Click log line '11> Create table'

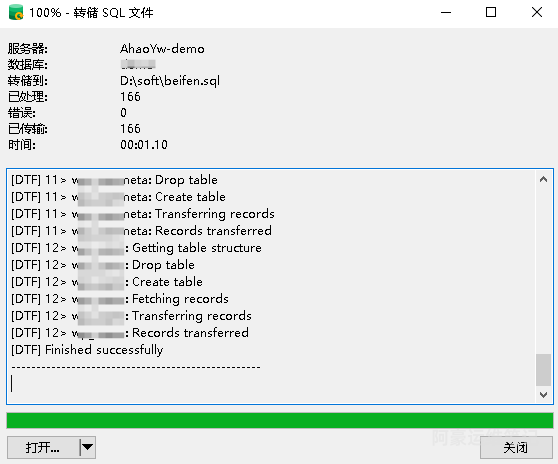(x=118, y=197)
